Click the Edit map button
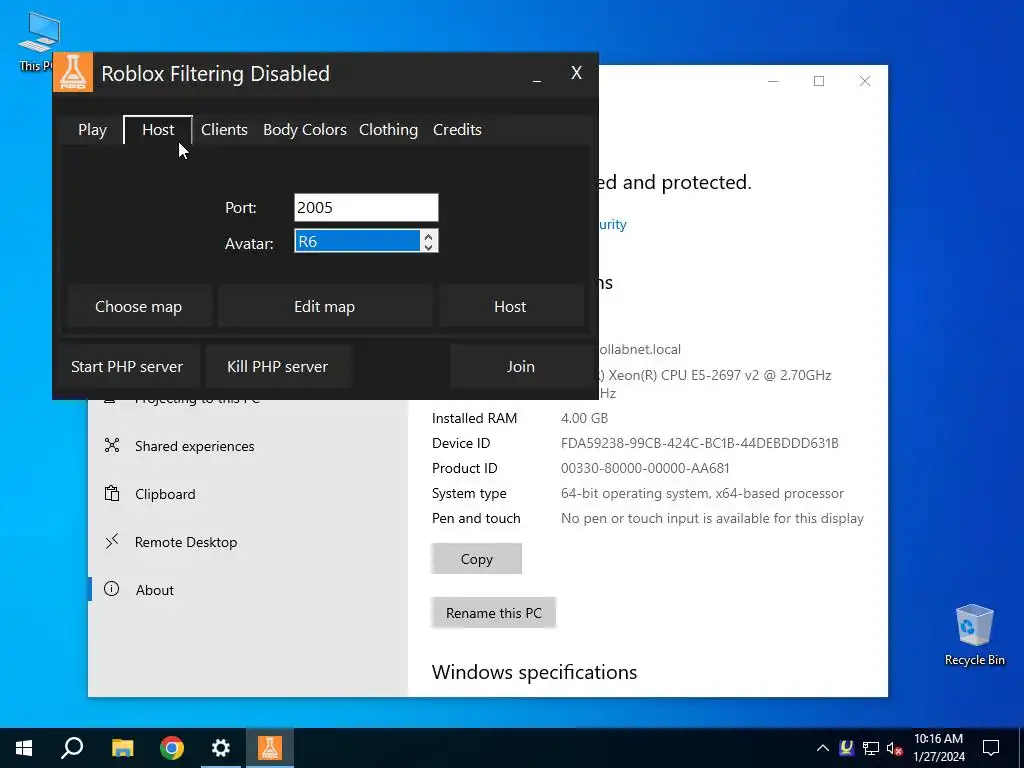Screen dimensions: 1024x768 pyautogui.click(x=325, y=306)
